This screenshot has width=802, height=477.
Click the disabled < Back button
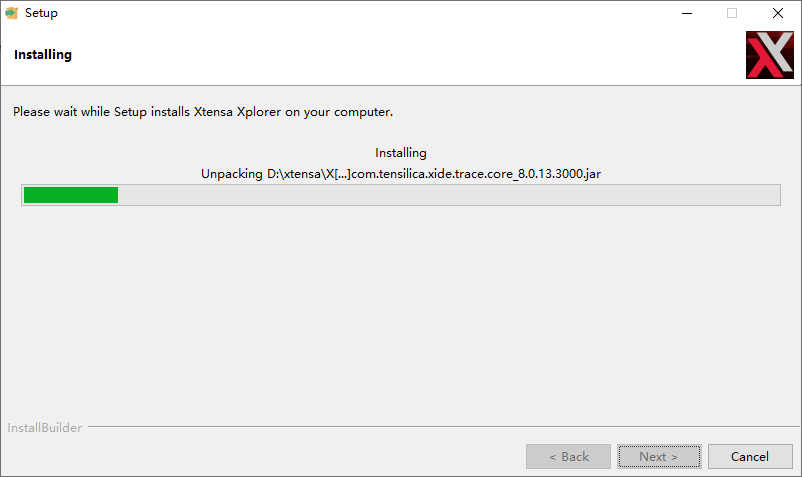(x=568, y=456)
